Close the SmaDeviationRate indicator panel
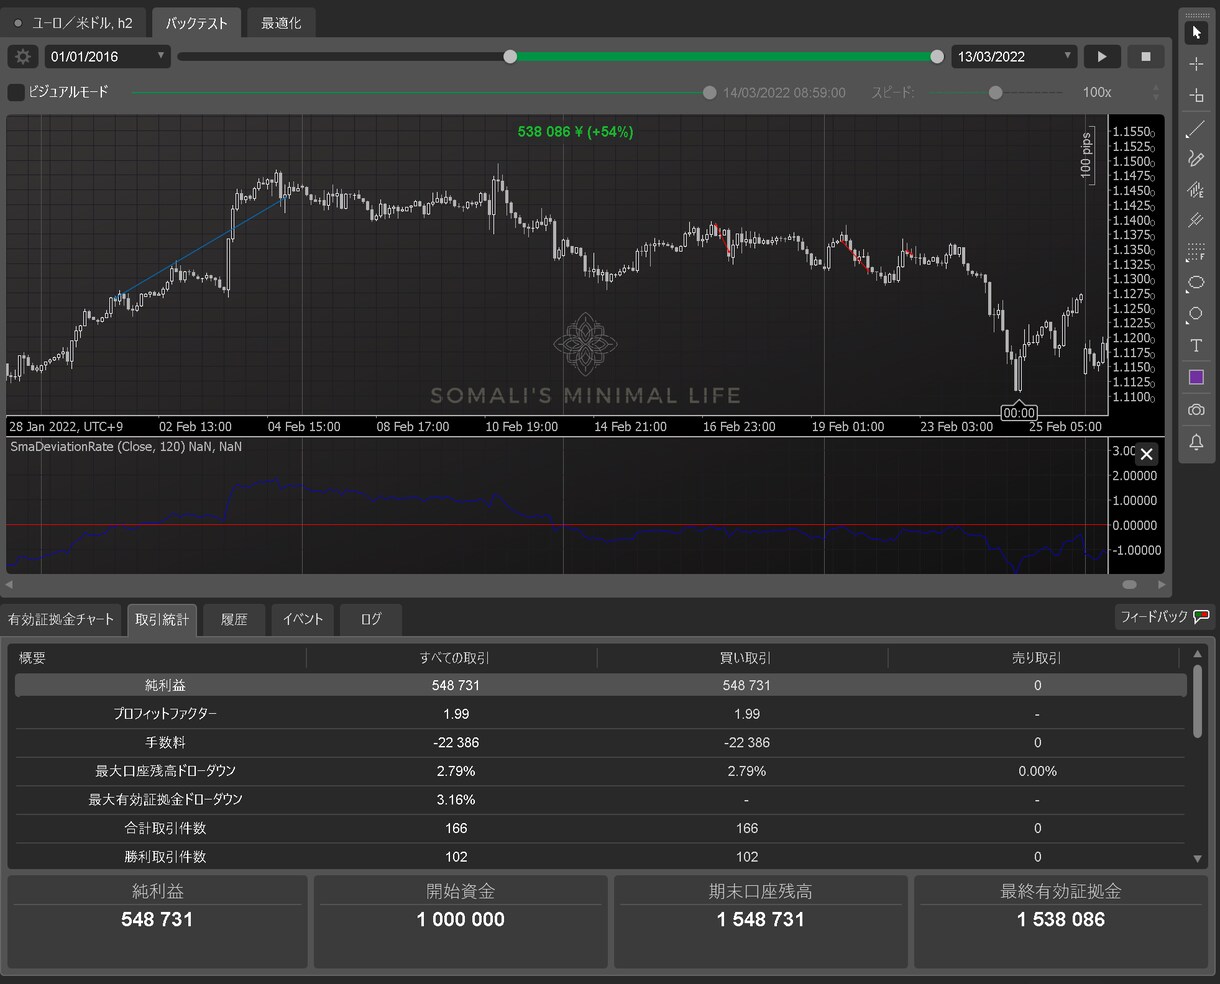The width and height of the screenshot is (1220, 984). pos(1147,454)
